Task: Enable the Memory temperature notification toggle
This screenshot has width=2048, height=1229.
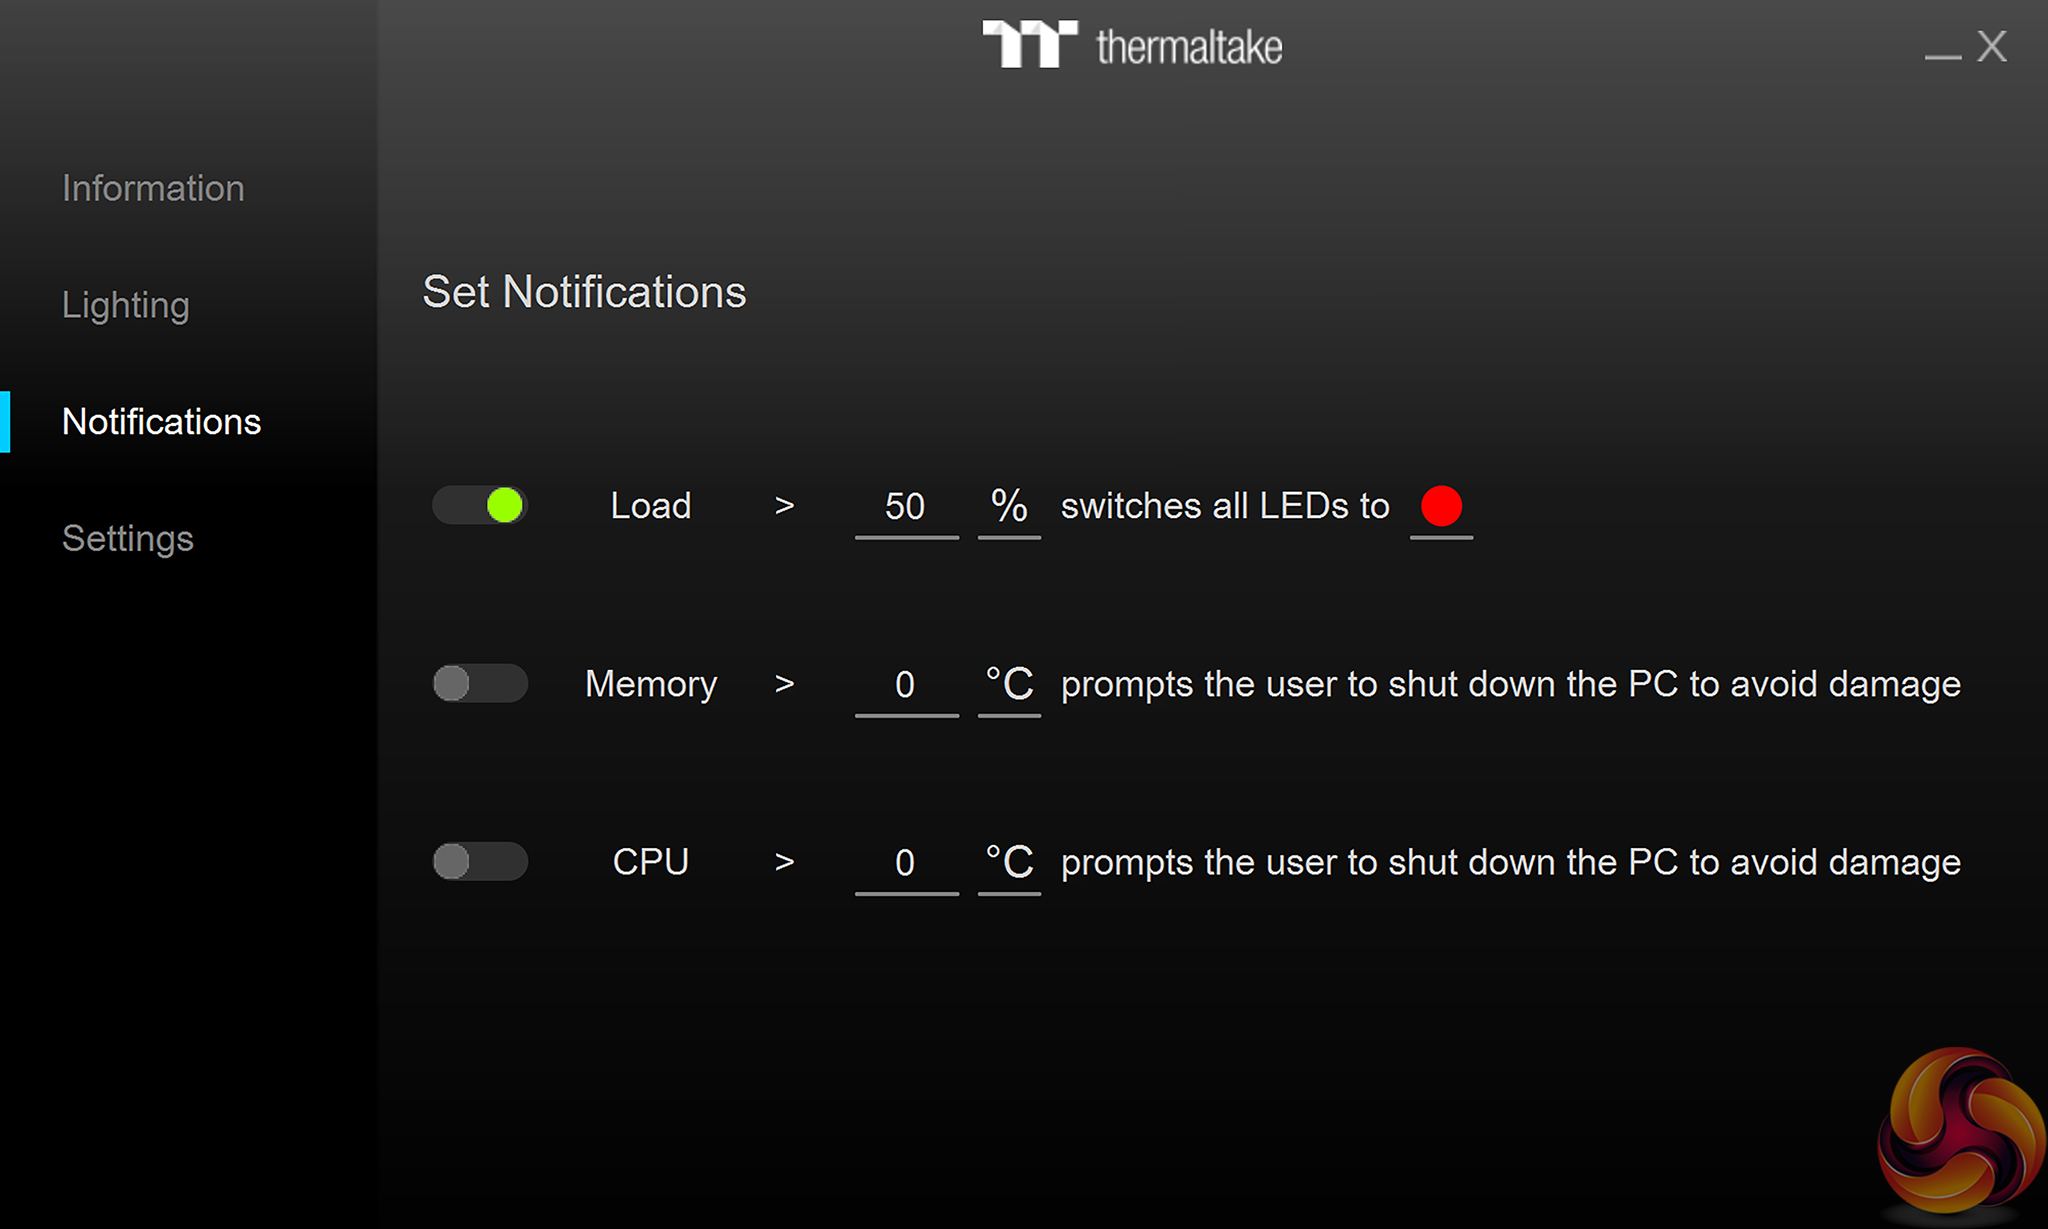Action: pos(480,684)
